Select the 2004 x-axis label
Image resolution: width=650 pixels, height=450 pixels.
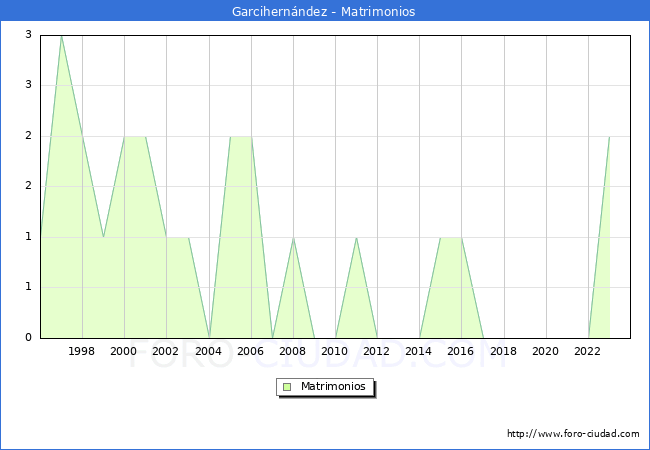click(x=209, y=351)
